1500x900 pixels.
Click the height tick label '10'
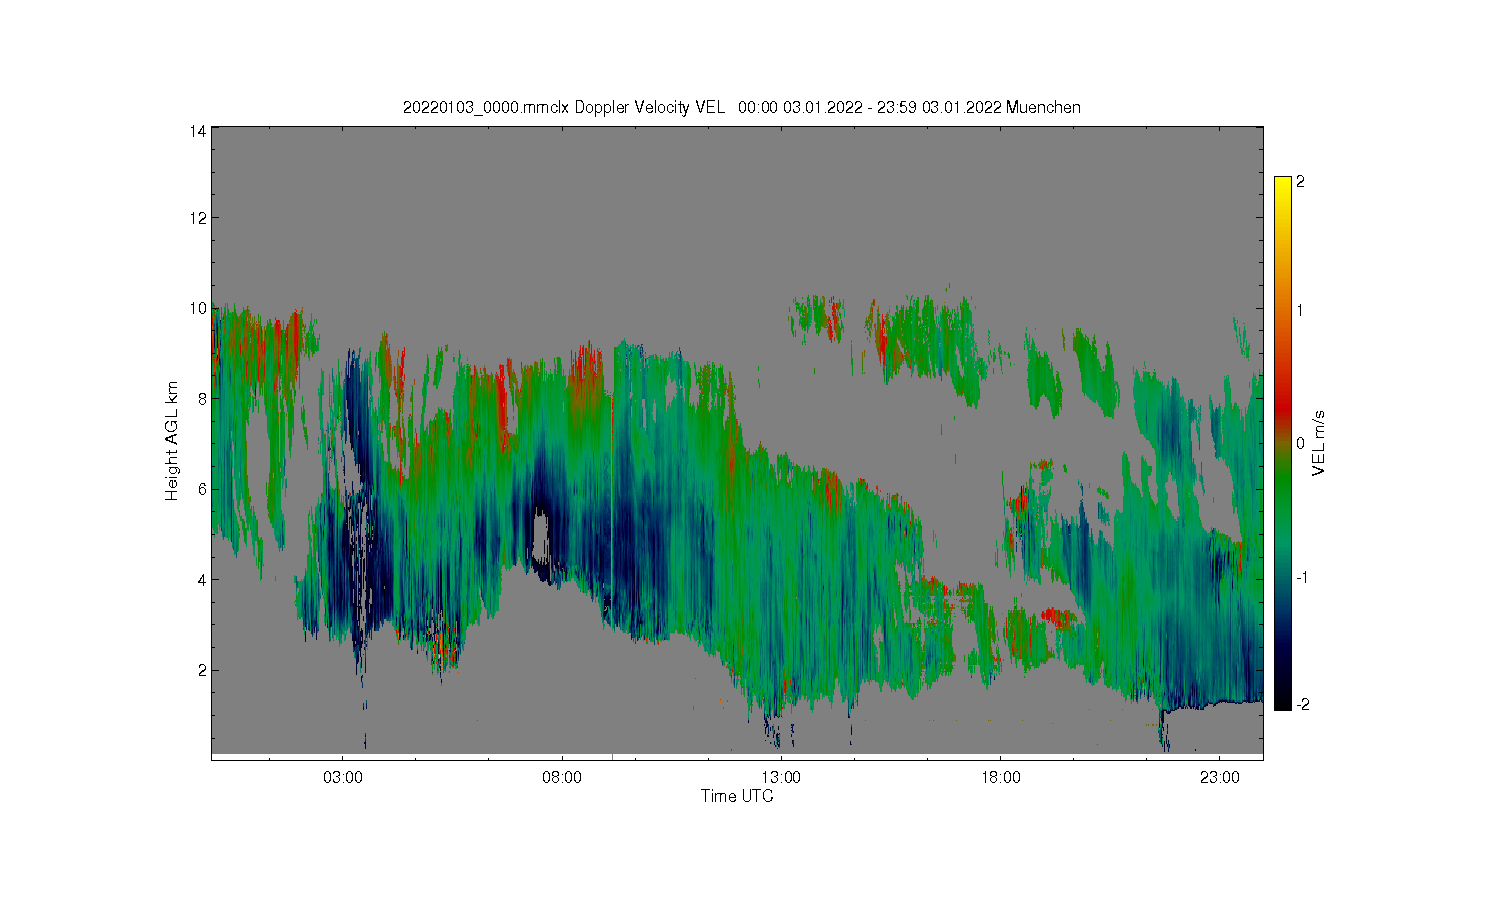coord(199,308)
